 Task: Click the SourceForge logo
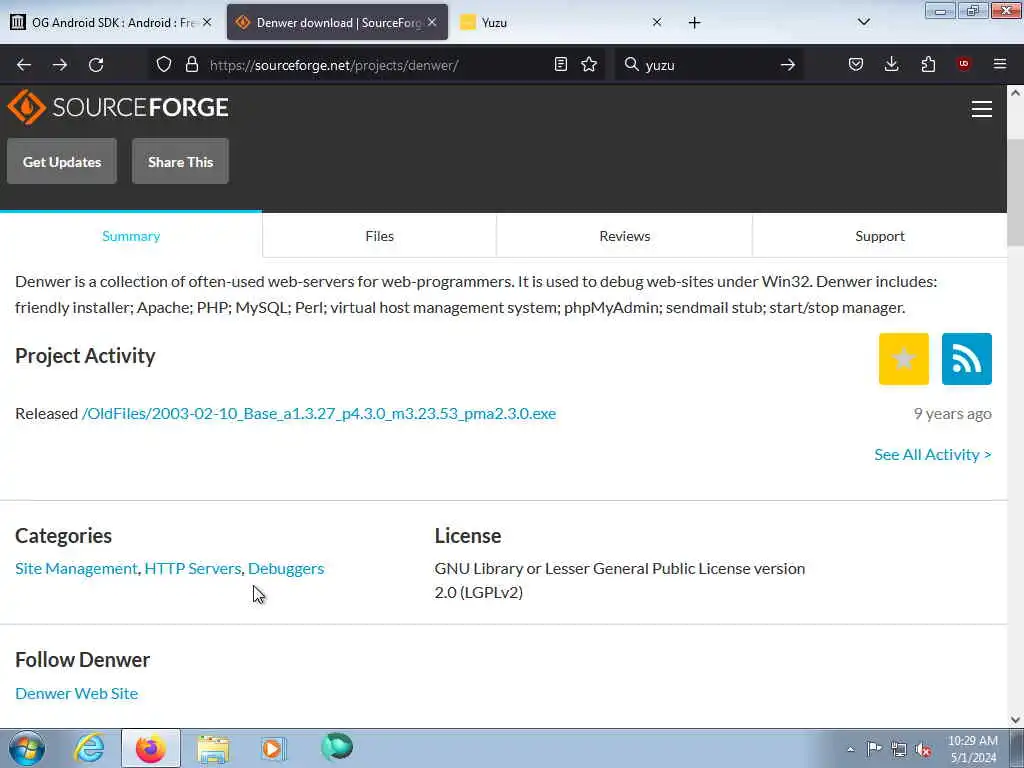(118, 107)
